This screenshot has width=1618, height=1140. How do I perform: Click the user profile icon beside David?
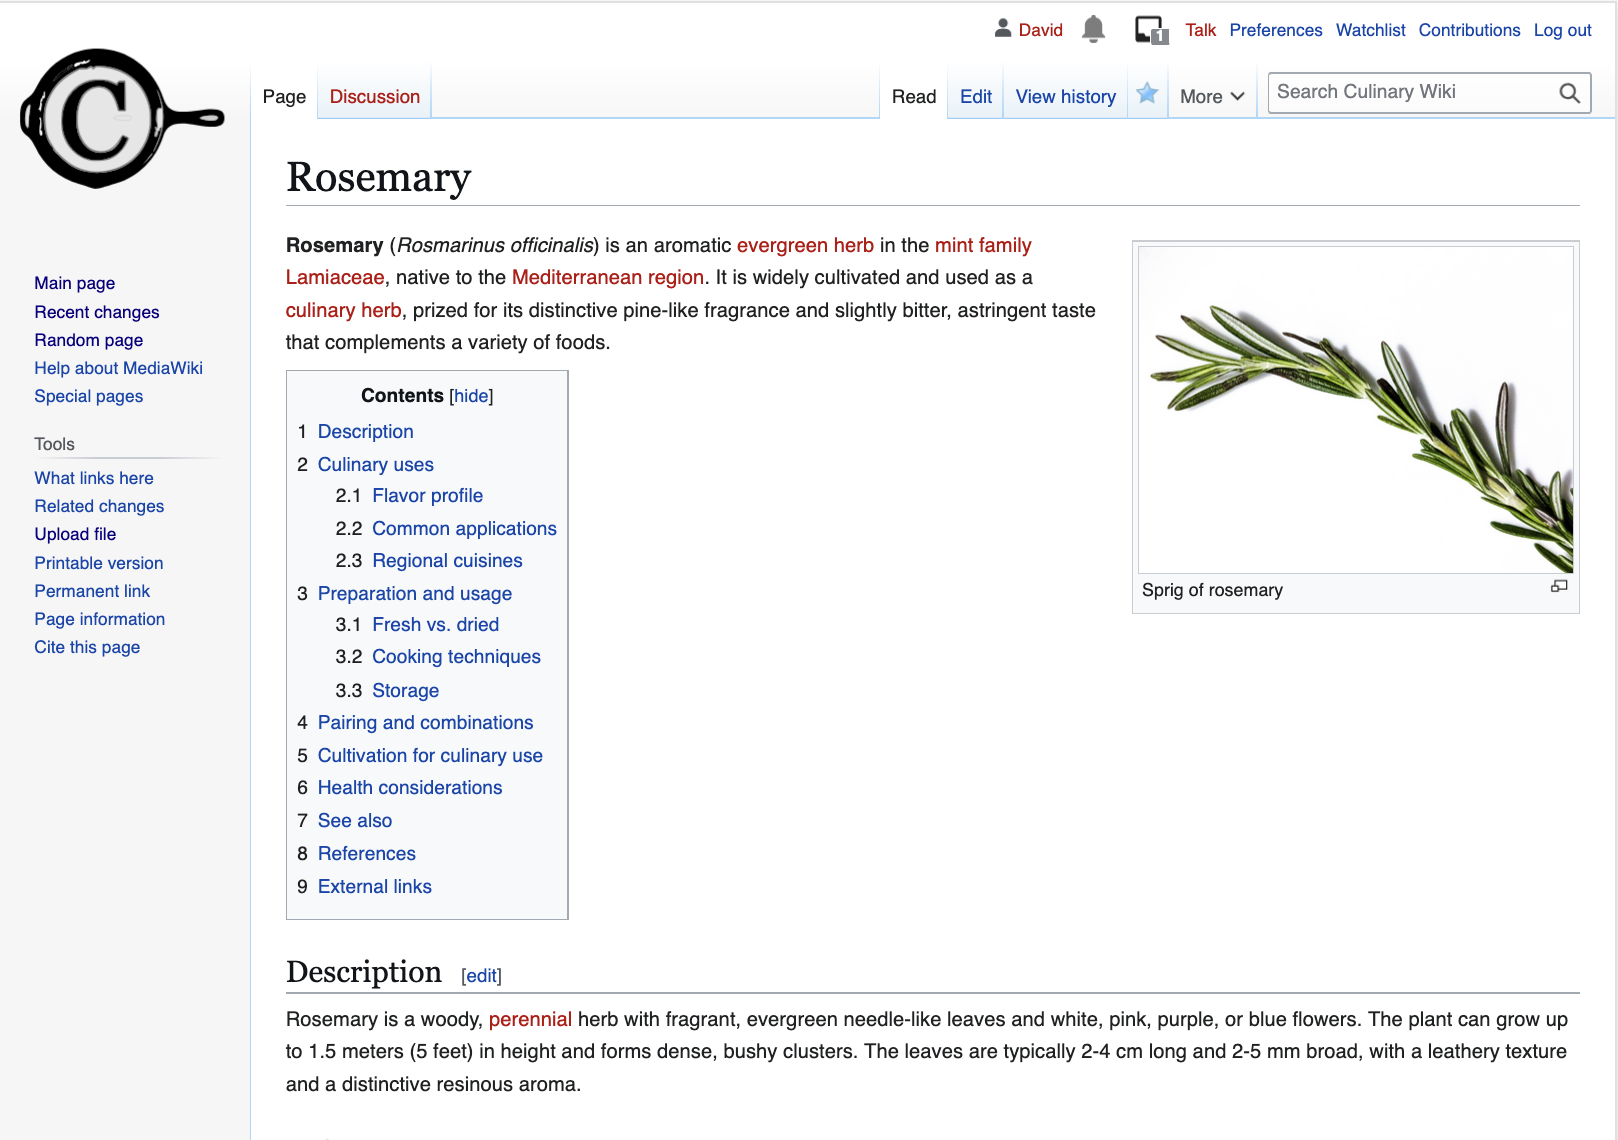1003,29
